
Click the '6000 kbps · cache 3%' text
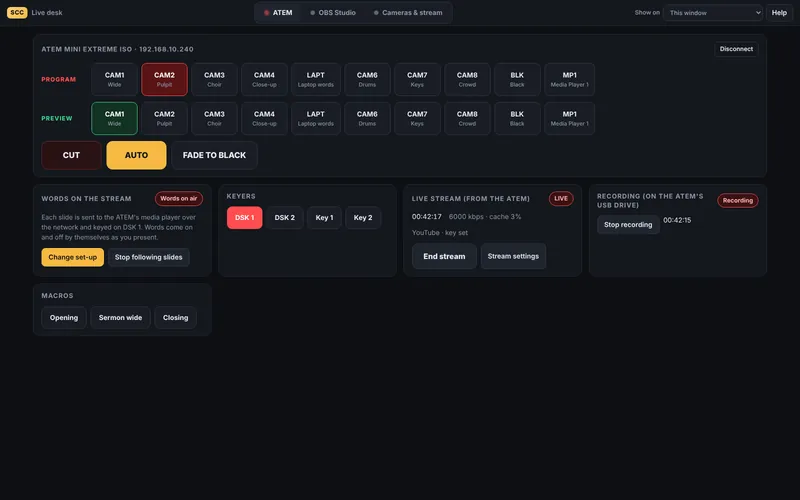485,216
